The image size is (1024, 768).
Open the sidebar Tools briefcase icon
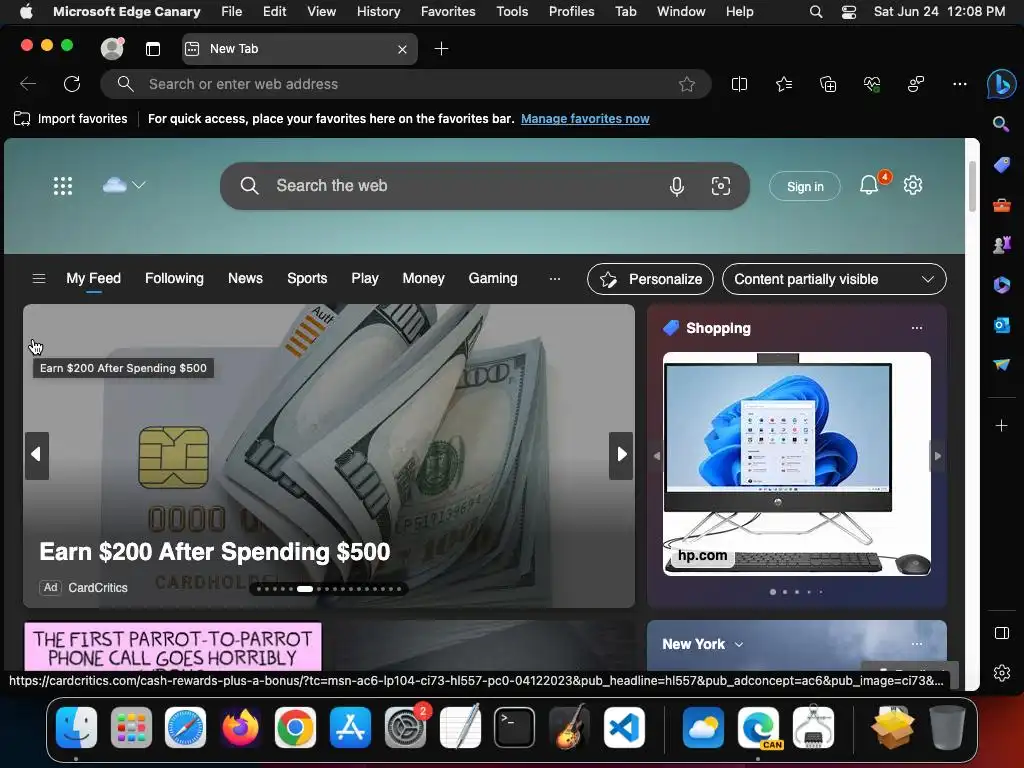1001,205
